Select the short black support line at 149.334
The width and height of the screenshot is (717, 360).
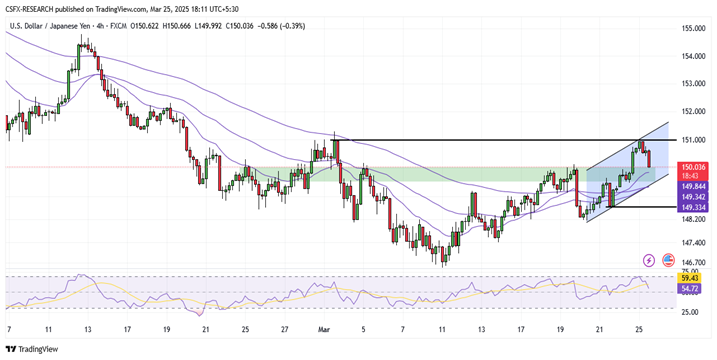641,207
